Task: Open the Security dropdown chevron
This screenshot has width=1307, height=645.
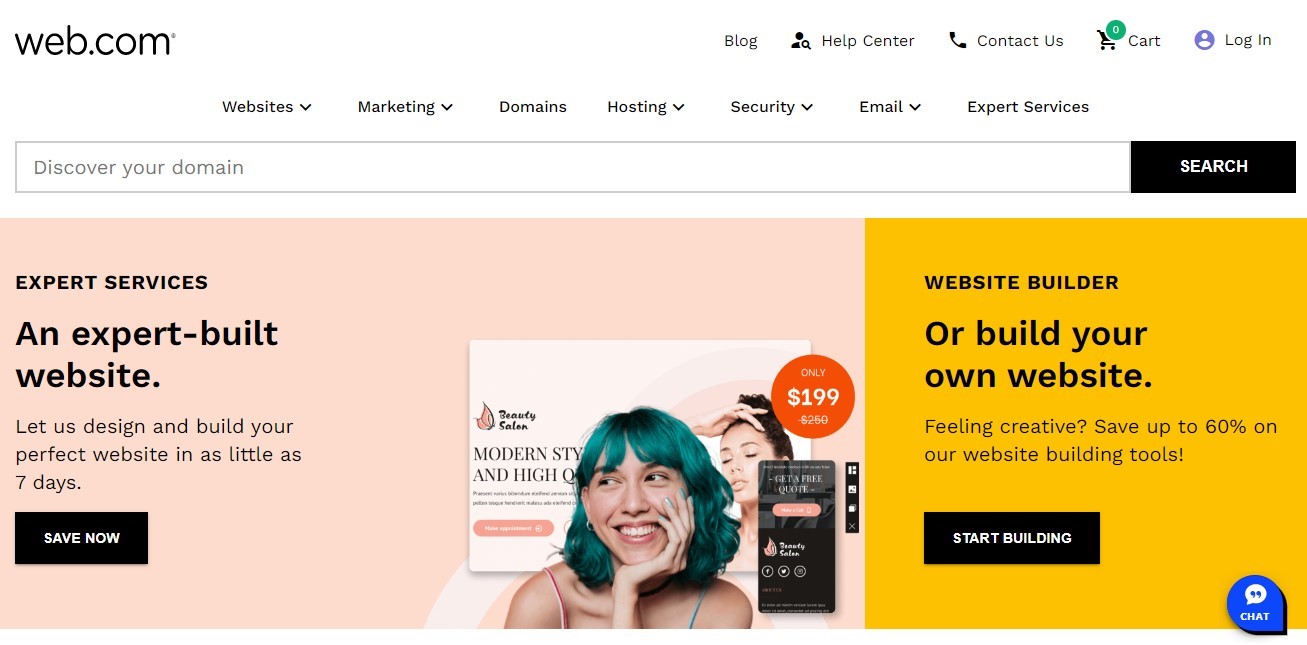Action: 807,107
